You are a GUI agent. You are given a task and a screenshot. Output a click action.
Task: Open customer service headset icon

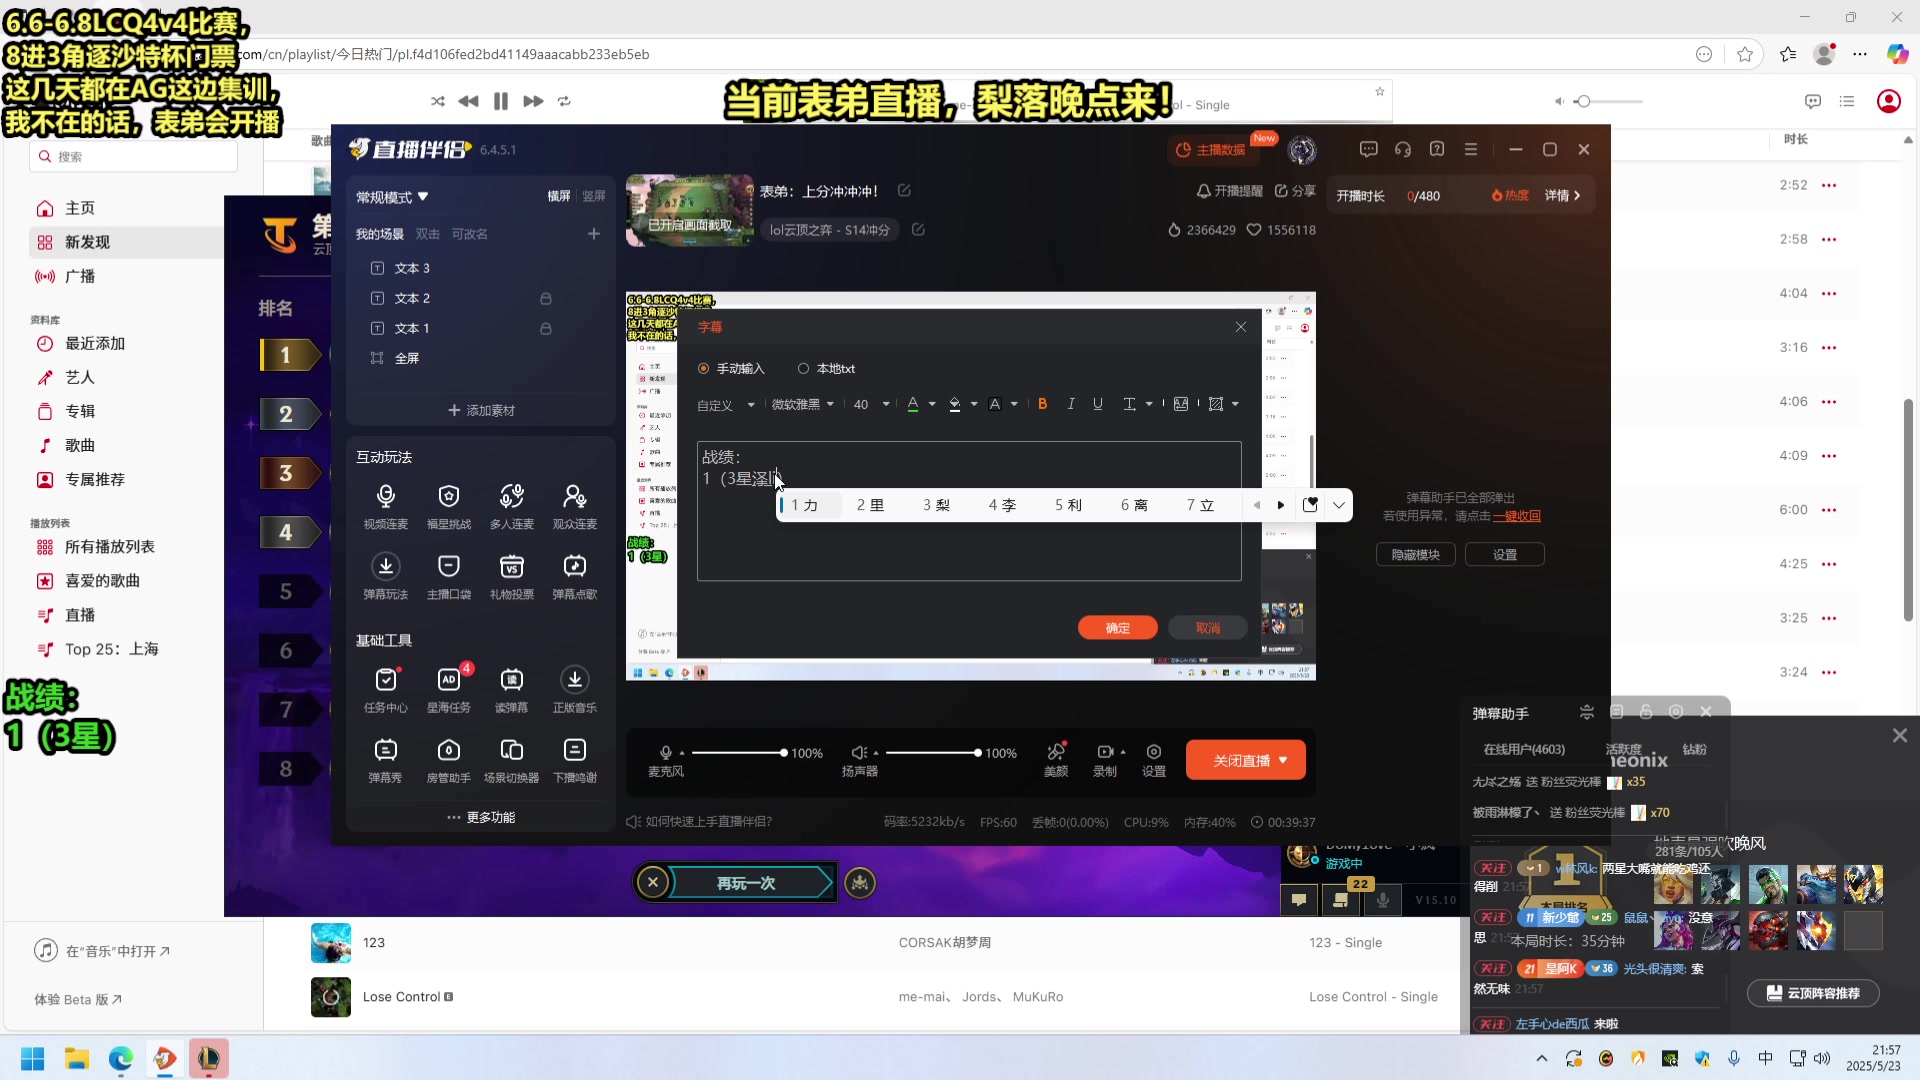(1403, 149)
